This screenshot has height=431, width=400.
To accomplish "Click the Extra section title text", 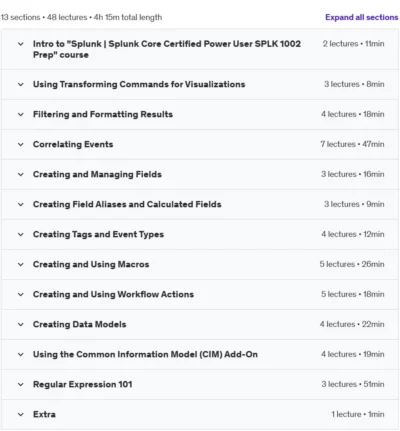I will [x=44, y=414].
